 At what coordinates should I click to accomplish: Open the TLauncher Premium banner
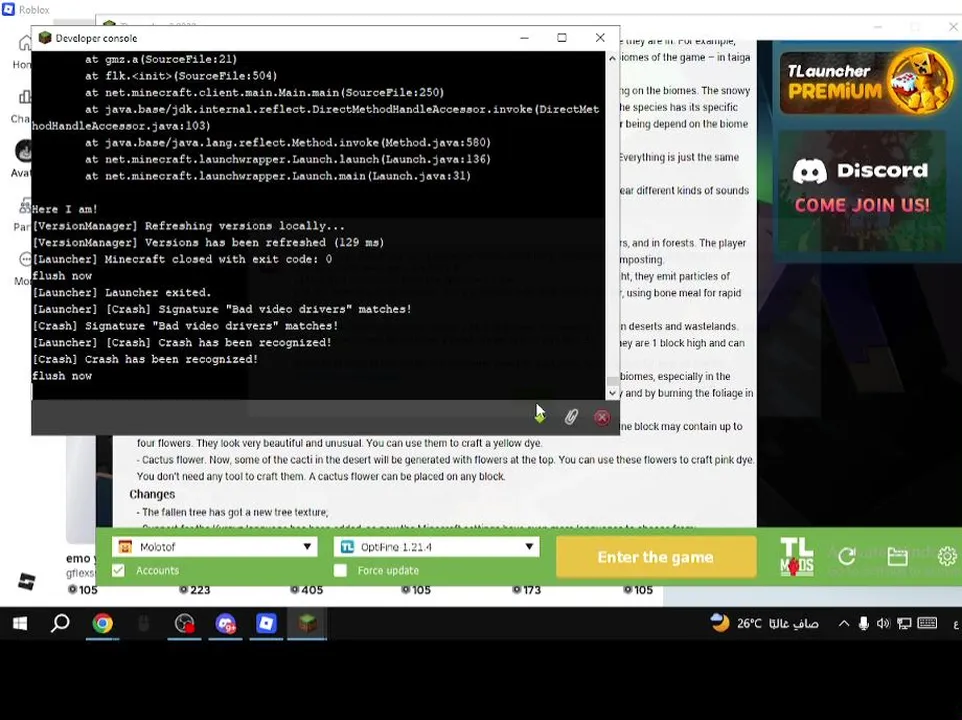click(x=865, y=83)
